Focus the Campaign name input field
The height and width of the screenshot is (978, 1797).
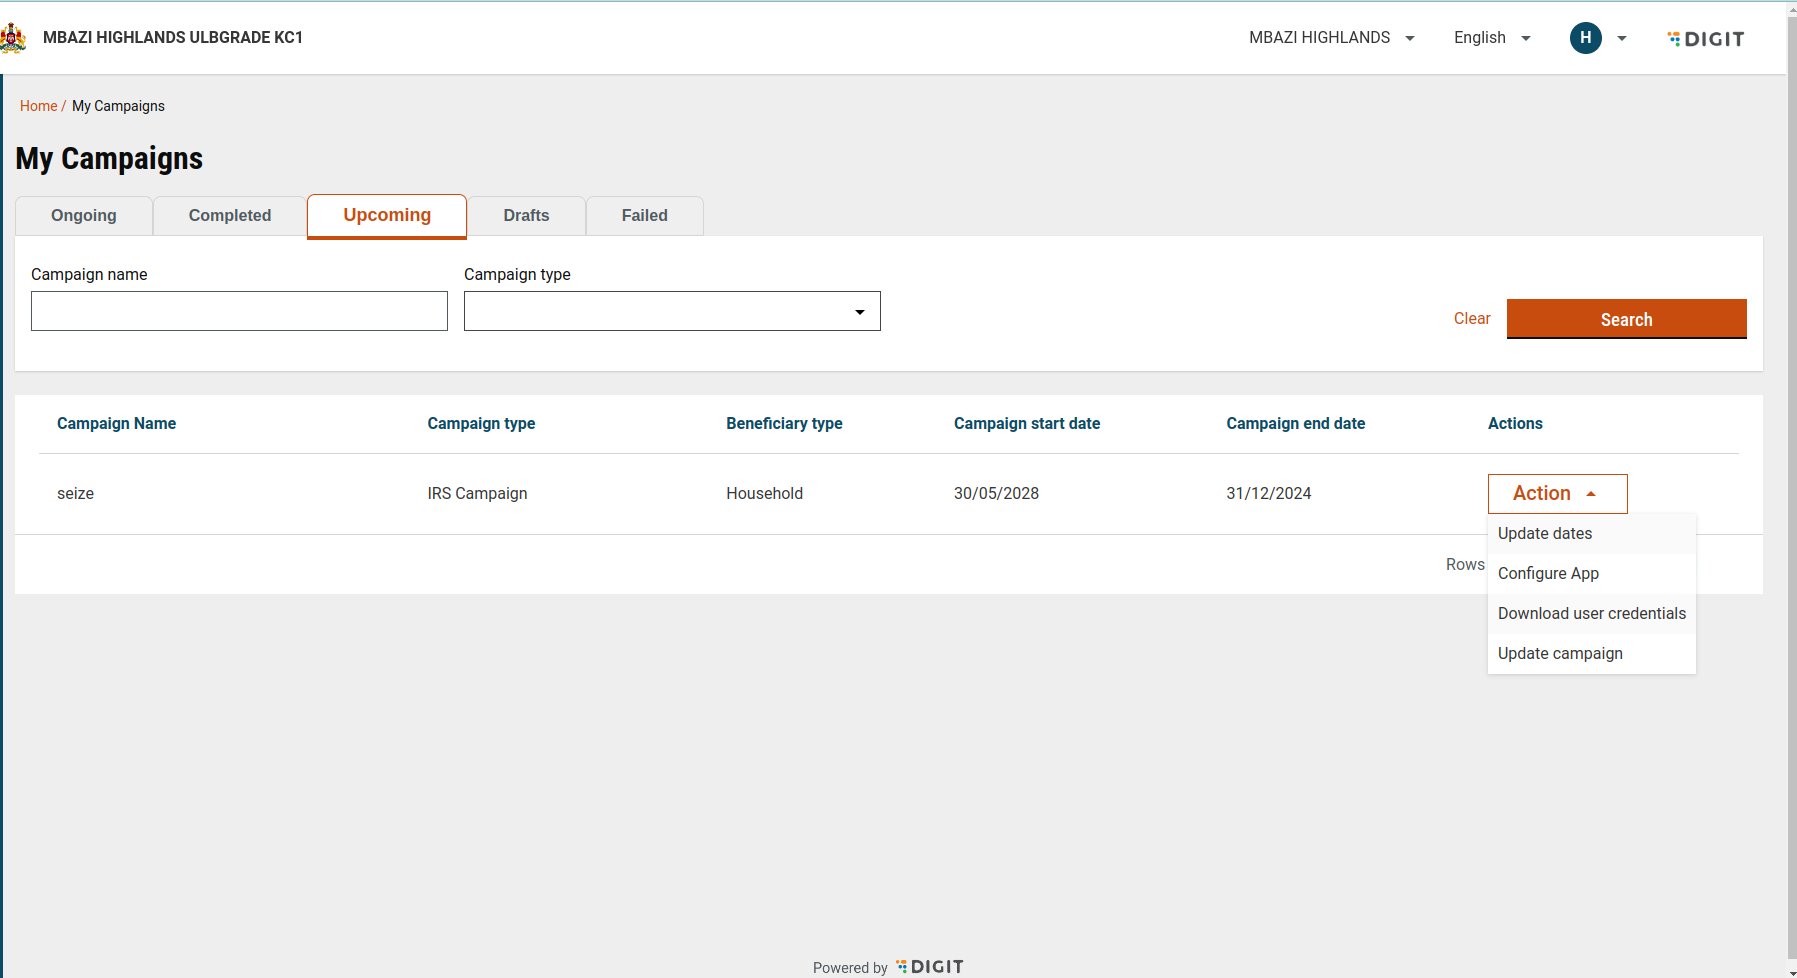point(239,311)
